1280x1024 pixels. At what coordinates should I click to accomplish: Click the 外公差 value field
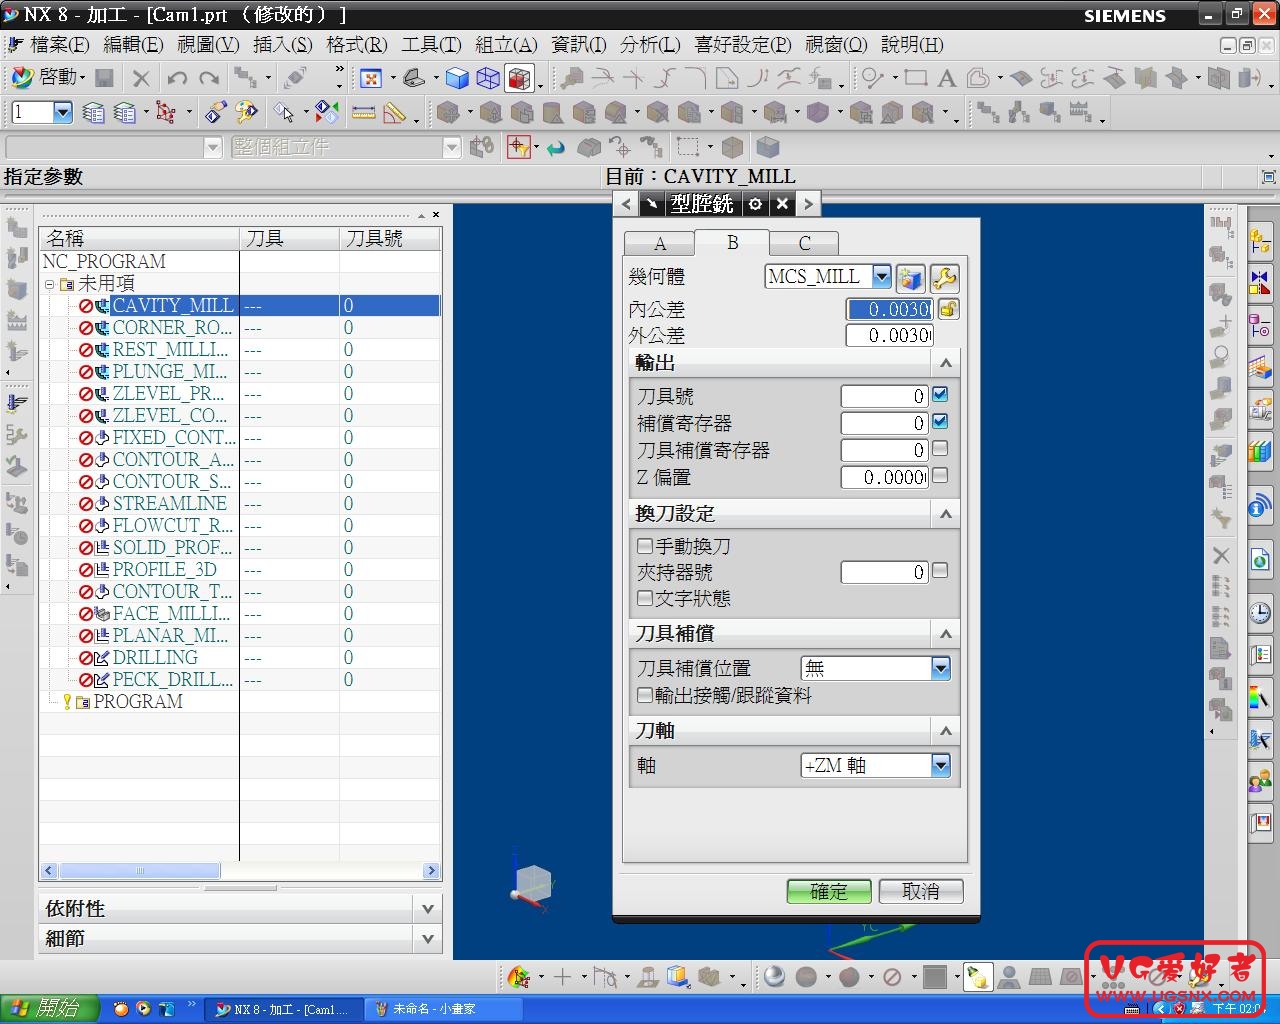(x=889, y=335)
